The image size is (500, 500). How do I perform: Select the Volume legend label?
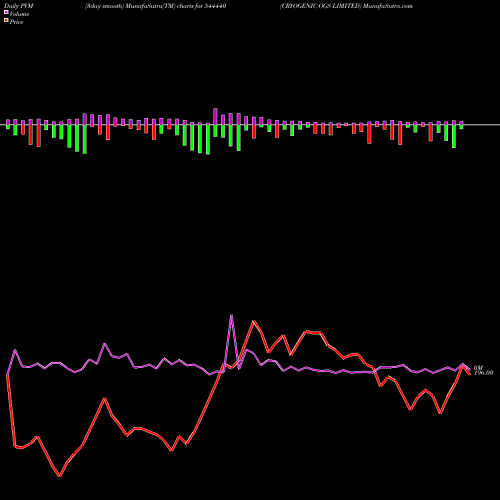click(x=19, y=14)
